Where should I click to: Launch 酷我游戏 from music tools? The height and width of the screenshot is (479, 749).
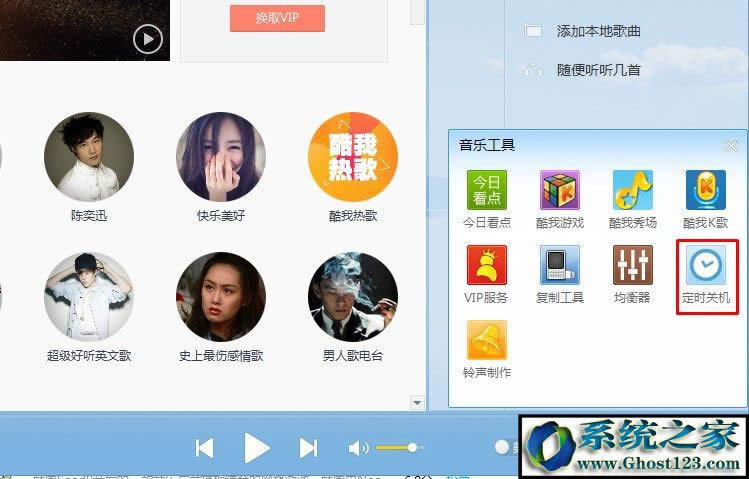[x=559, y=190]
